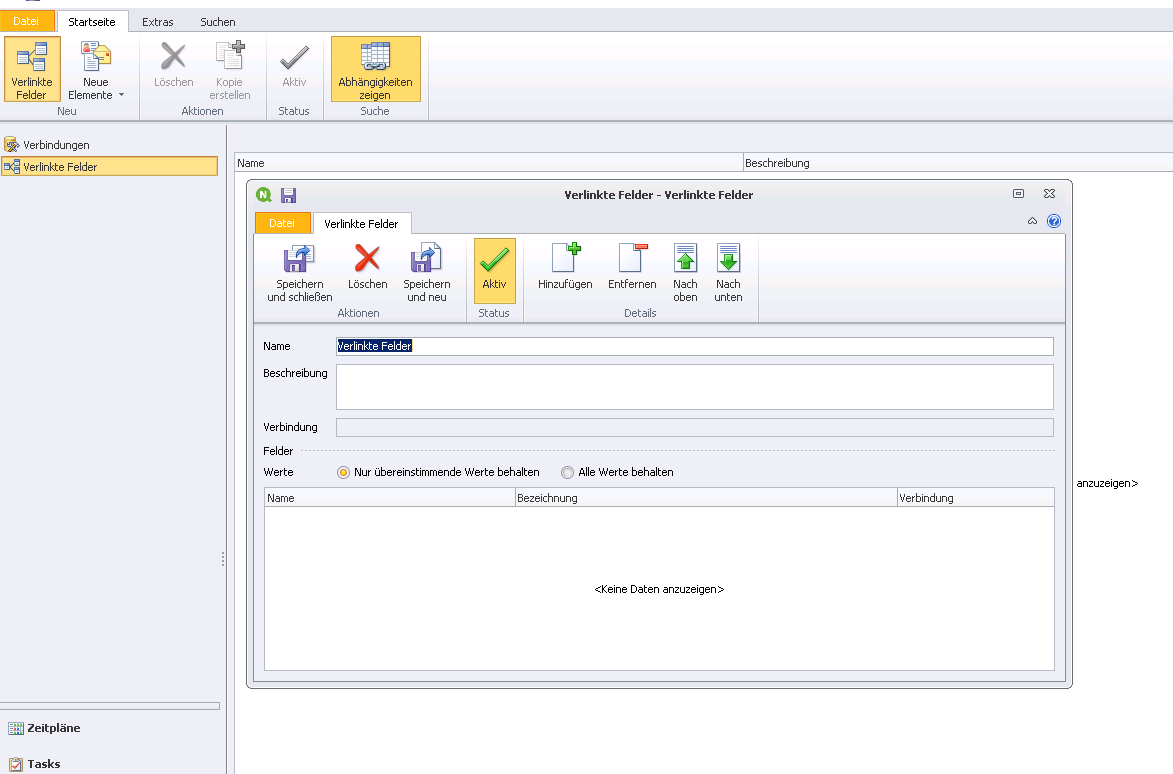Move field down with Nach unten

point(728,260)
